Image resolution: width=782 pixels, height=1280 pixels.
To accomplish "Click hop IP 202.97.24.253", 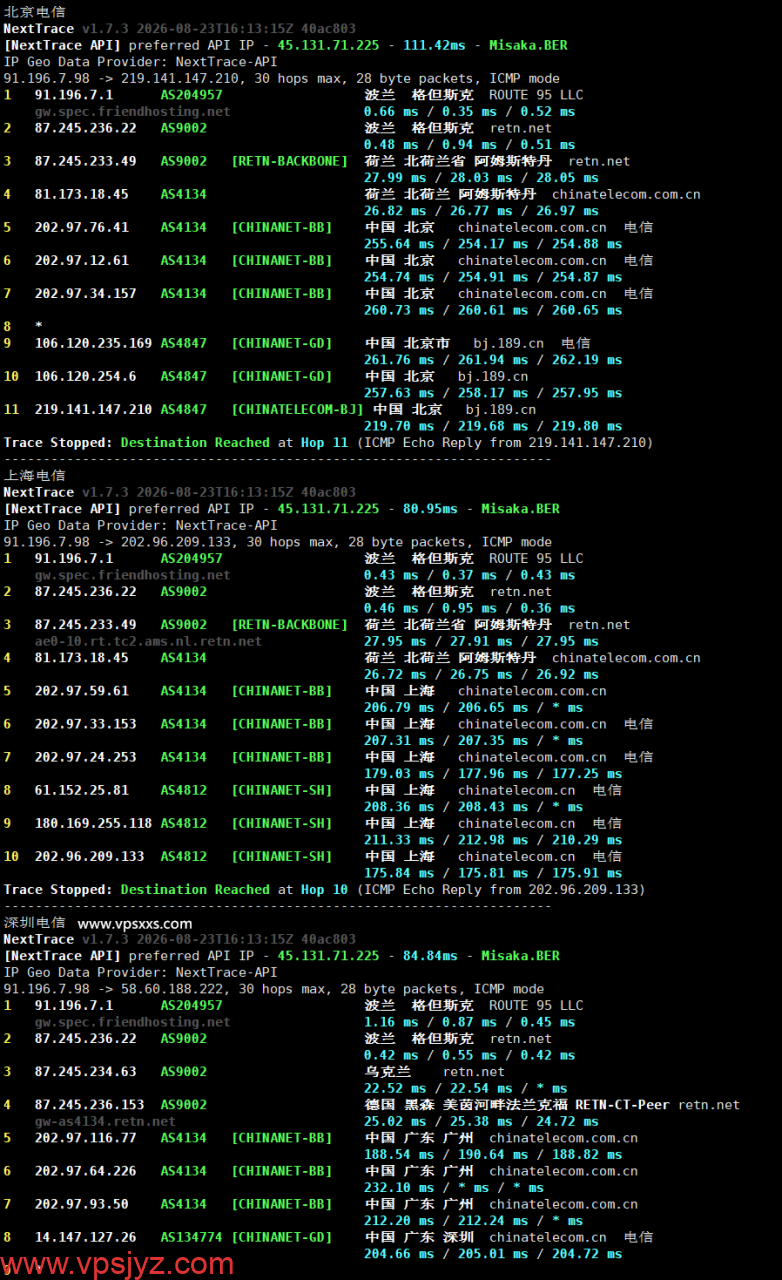I will [86, 757].
